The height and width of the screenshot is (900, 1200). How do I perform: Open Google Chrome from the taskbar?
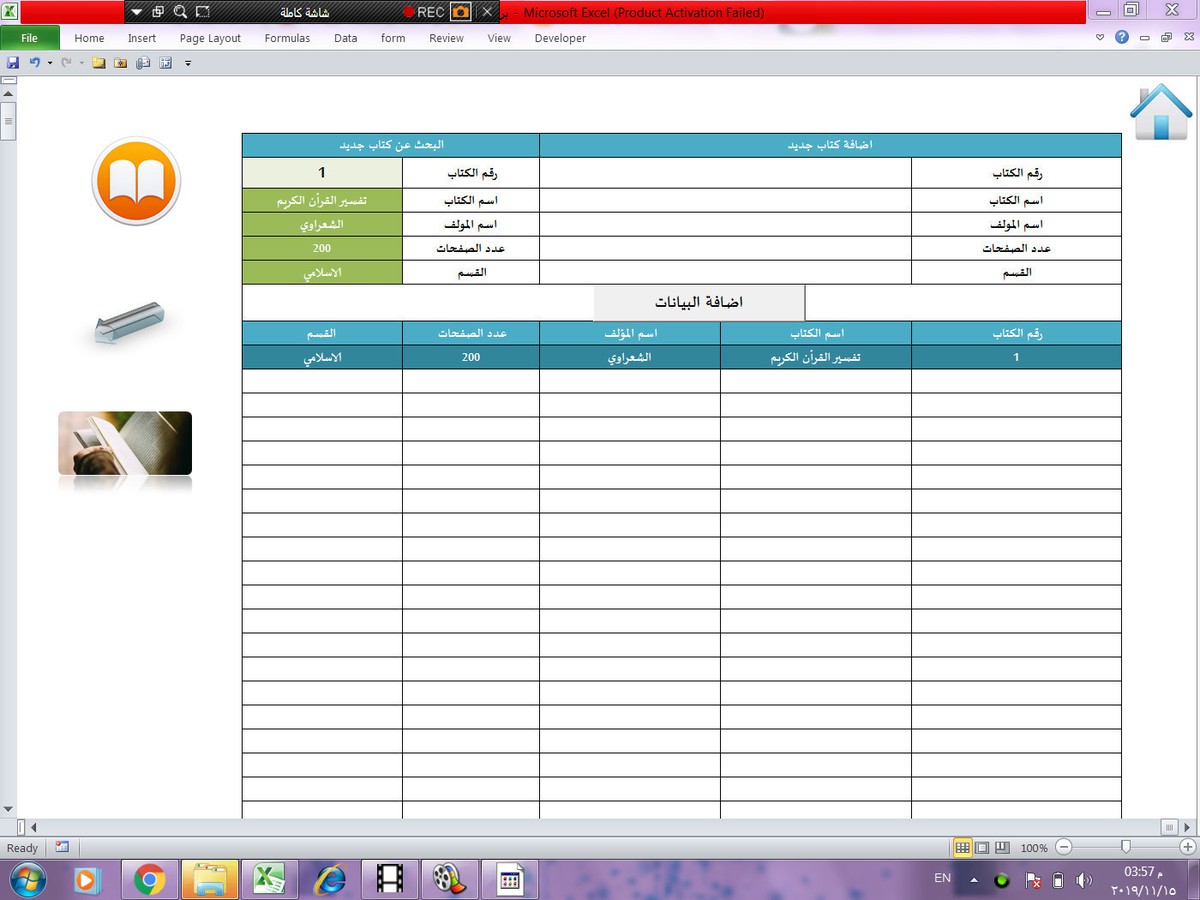pos(149,879)
